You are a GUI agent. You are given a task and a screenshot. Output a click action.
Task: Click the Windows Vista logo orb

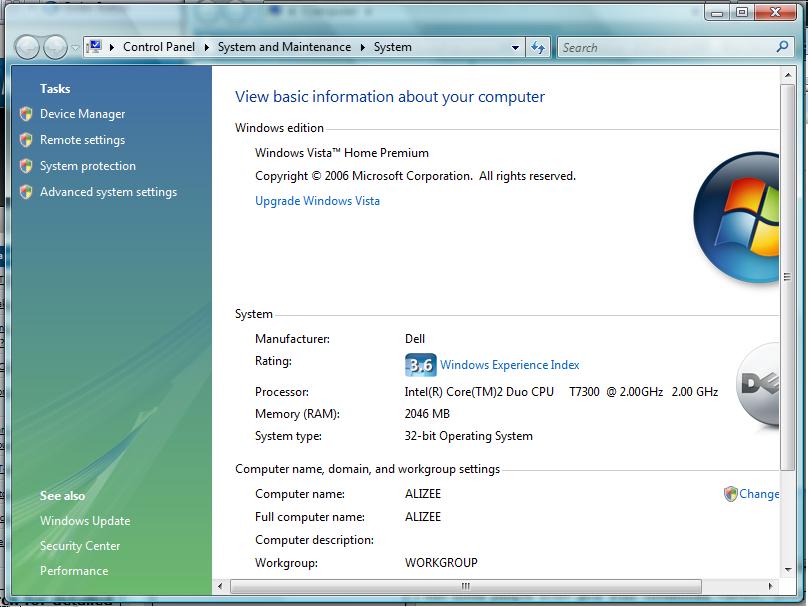[736, 217]
